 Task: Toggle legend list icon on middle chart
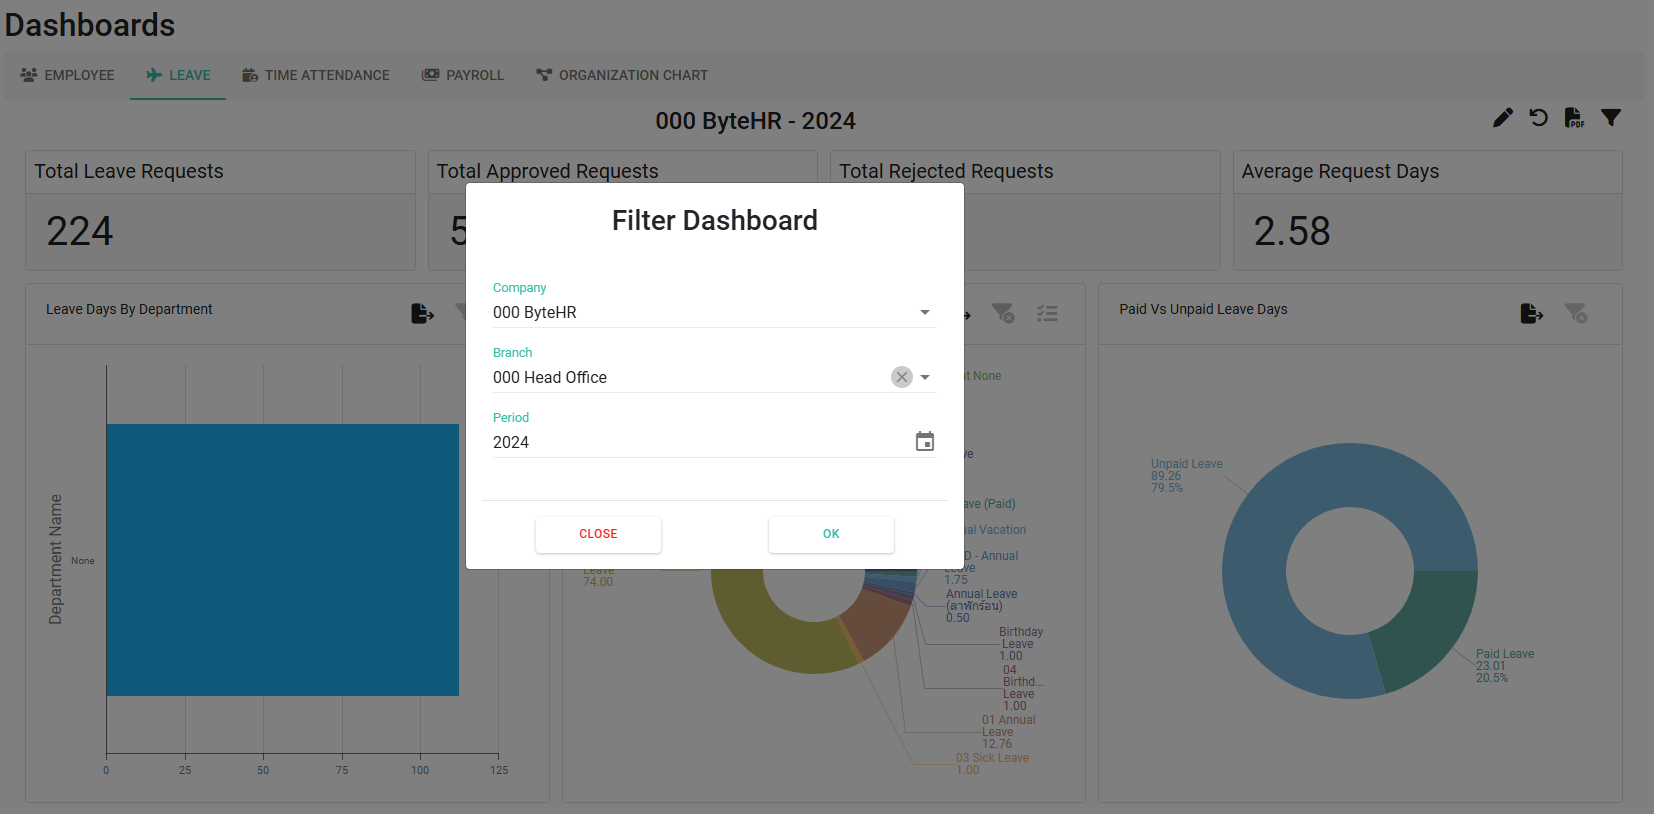[x=1047, y=314]
